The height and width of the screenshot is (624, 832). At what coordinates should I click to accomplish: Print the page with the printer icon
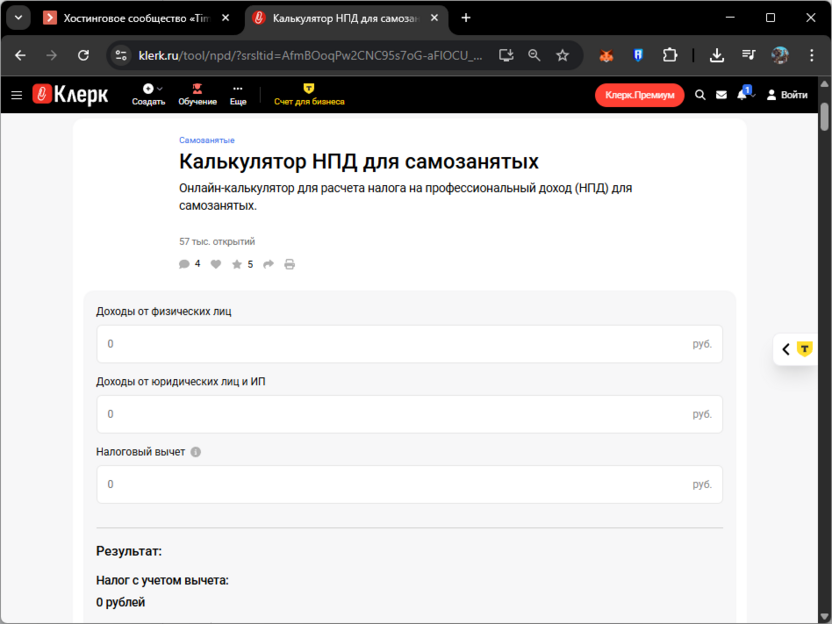(289, 263)
